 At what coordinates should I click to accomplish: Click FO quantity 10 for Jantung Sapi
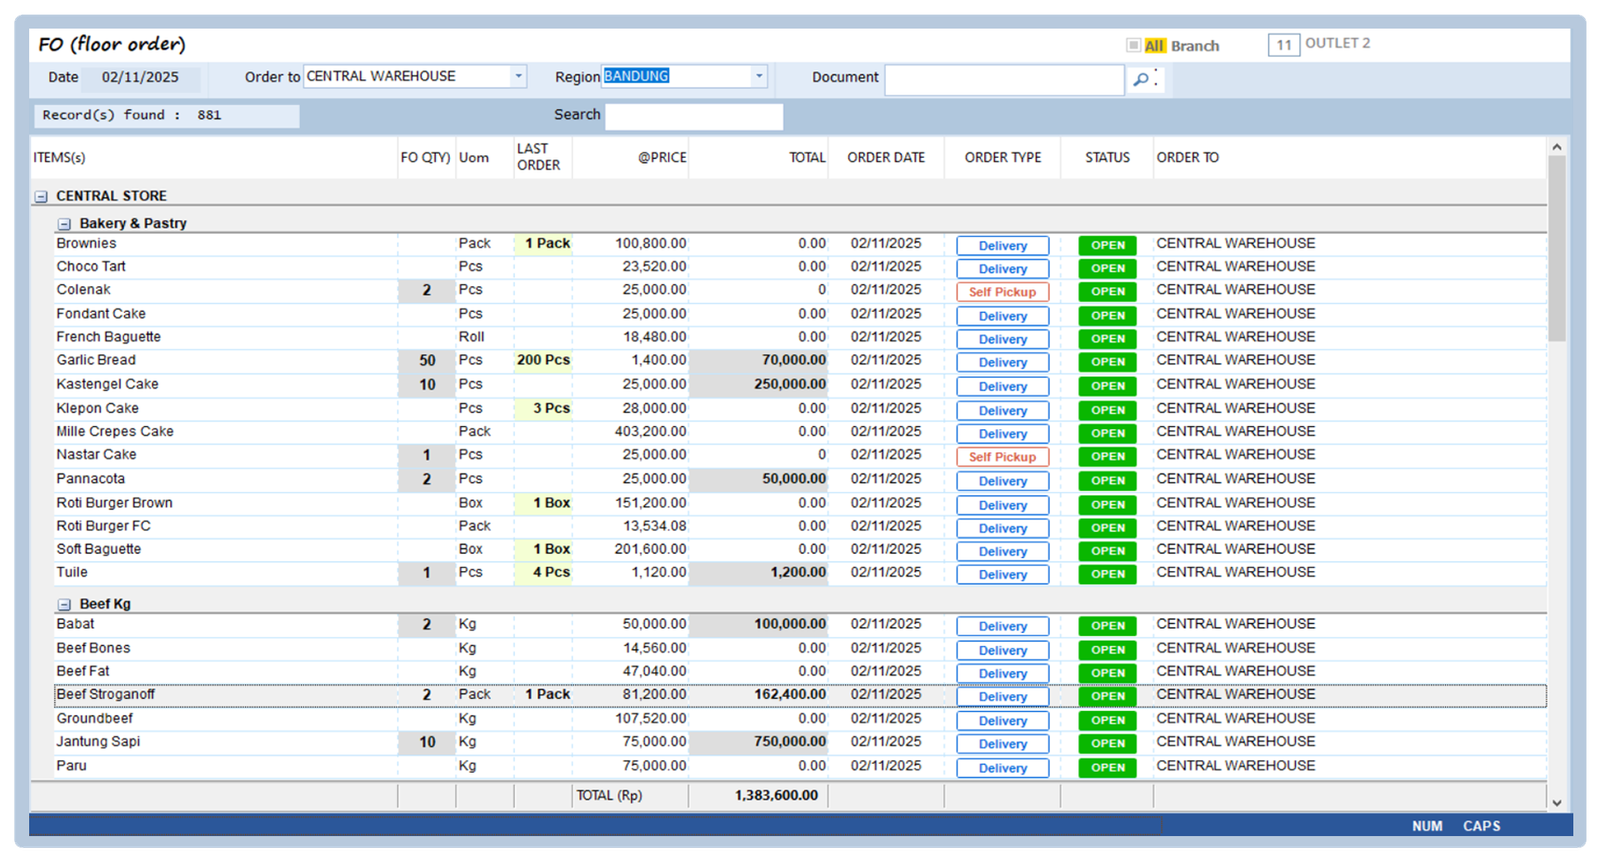pyautogui.click(x=427, y=742)
